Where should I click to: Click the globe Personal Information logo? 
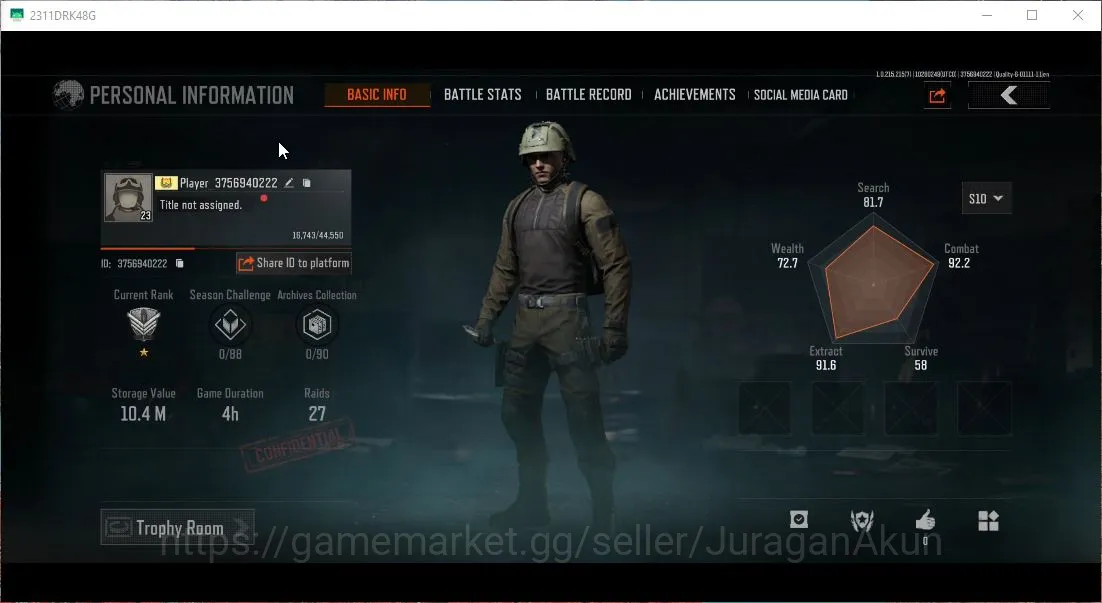click(x=68, y=95)
